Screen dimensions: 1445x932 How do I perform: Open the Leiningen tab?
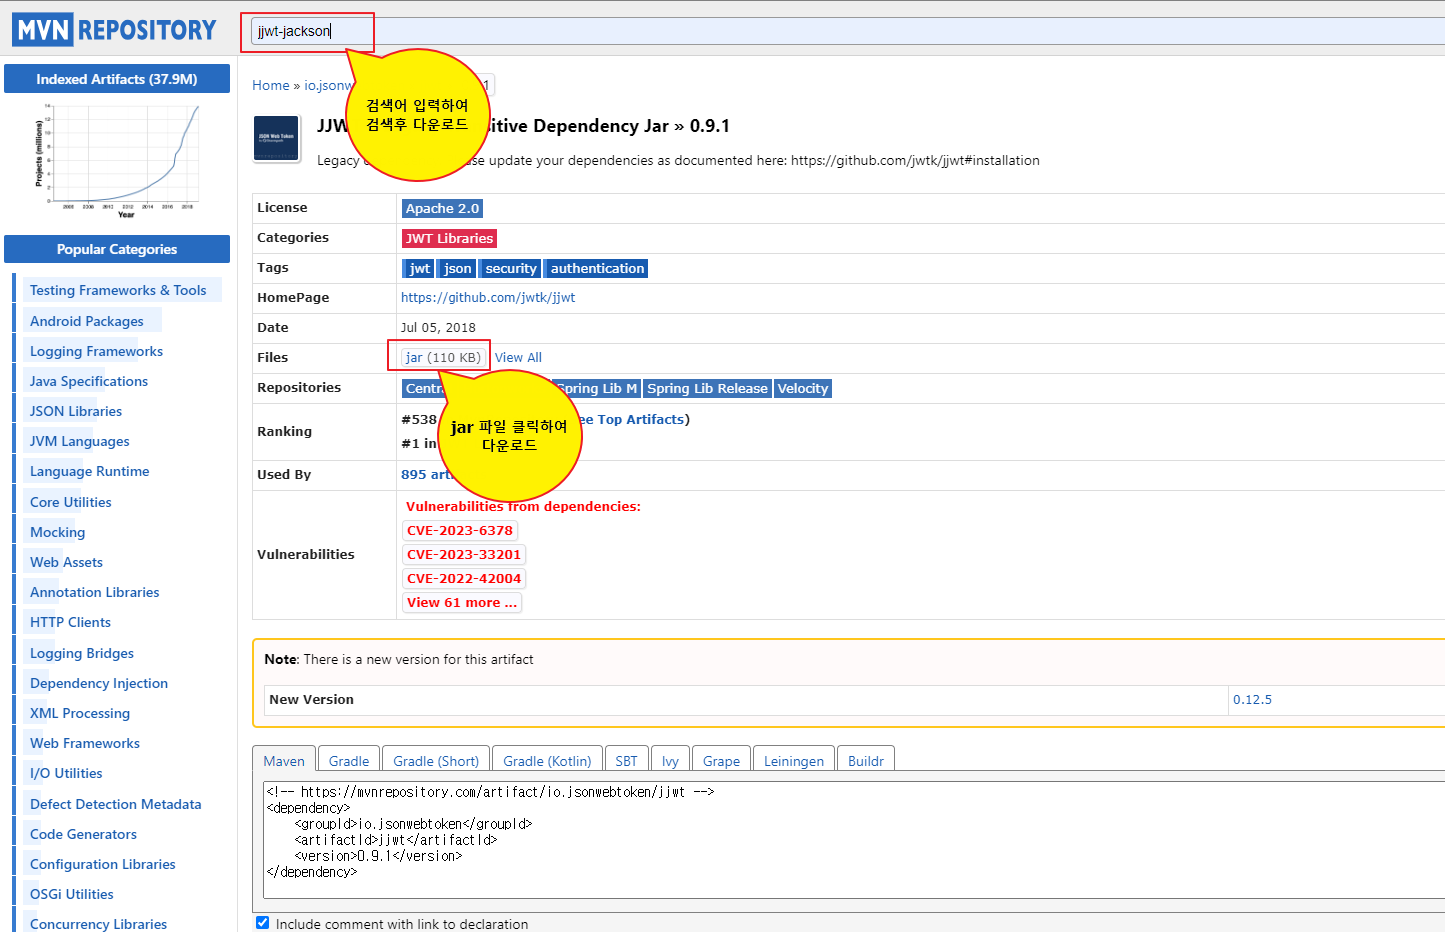coord(794,761)
